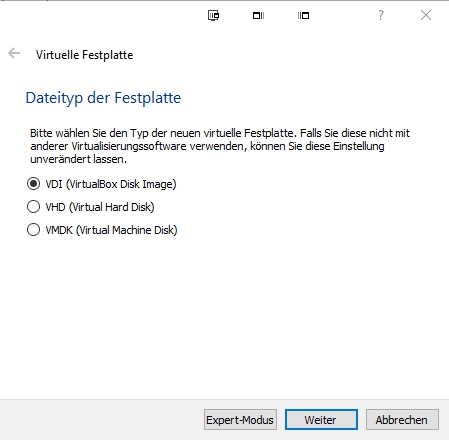Close the Virtuelle Festplatte dialog with the X
This screenshot has height=440, width=449.
pyautogui.click(x=426, y=15)
